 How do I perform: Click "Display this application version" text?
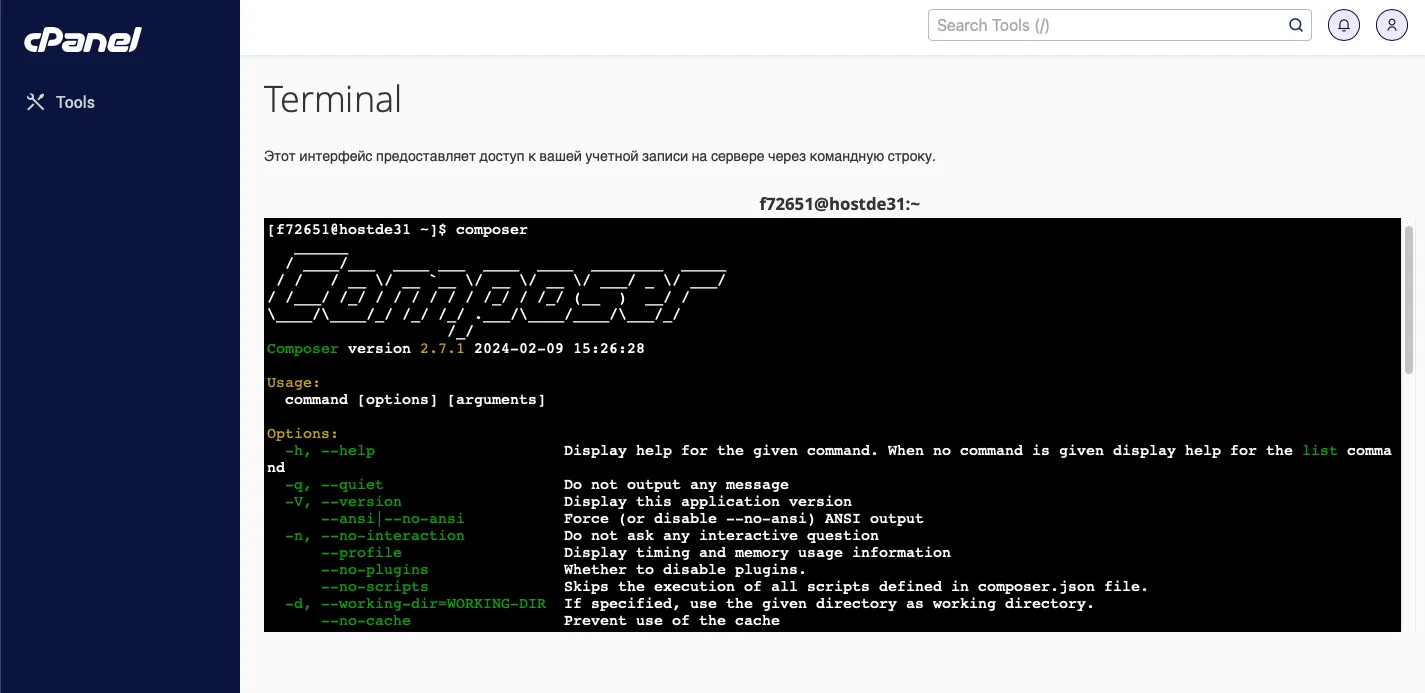coord(708,502)
